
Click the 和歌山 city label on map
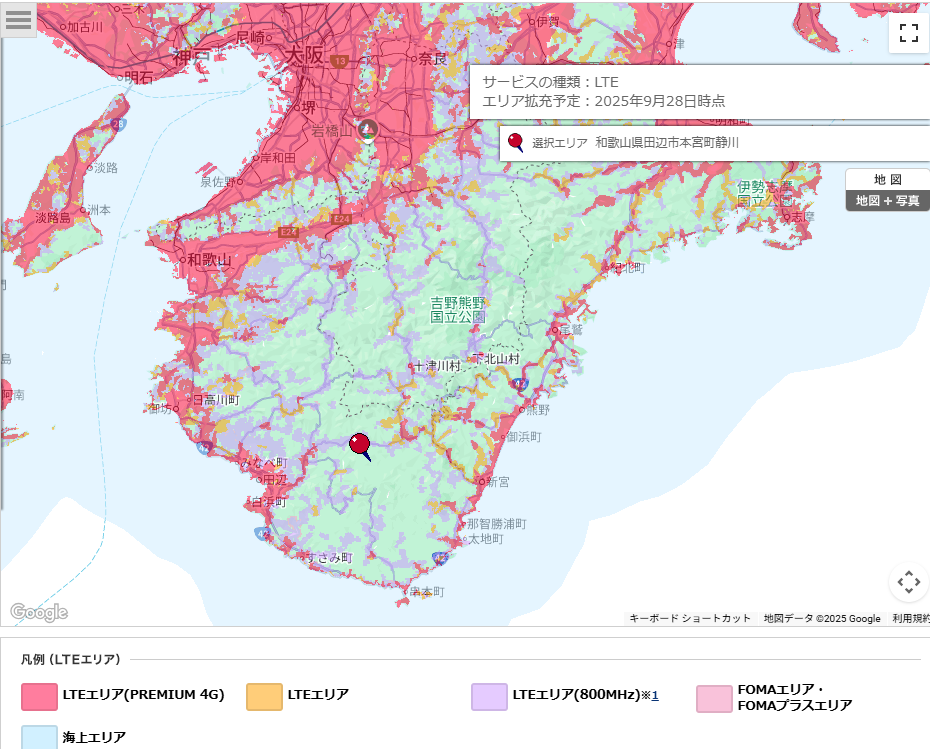point(209,260)
